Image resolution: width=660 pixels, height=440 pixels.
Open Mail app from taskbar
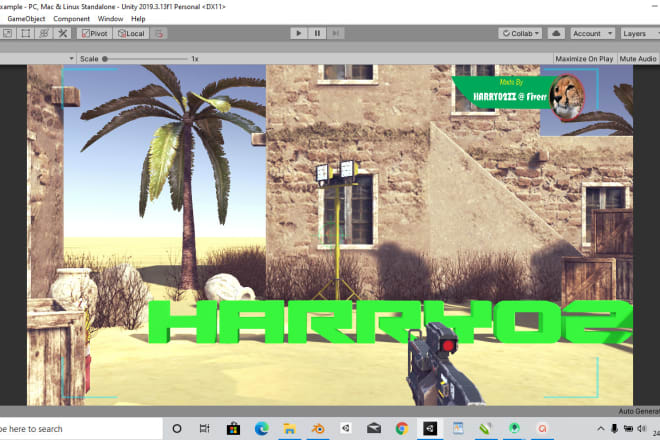(374, 429)
